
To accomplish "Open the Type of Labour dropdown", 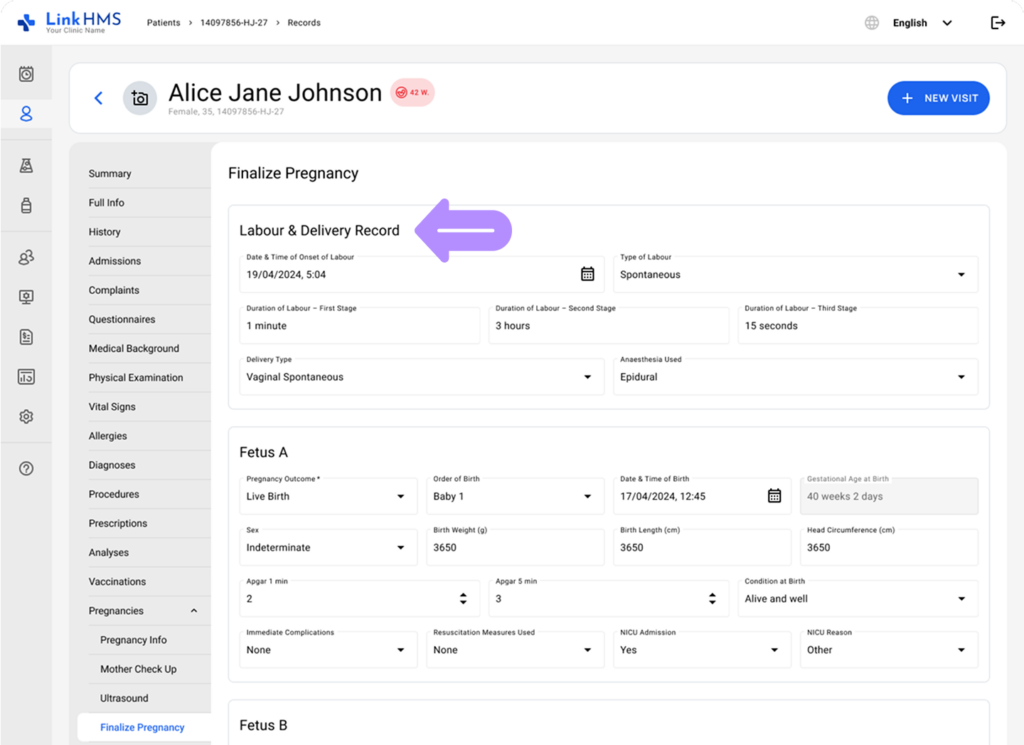I will point(797,275).
